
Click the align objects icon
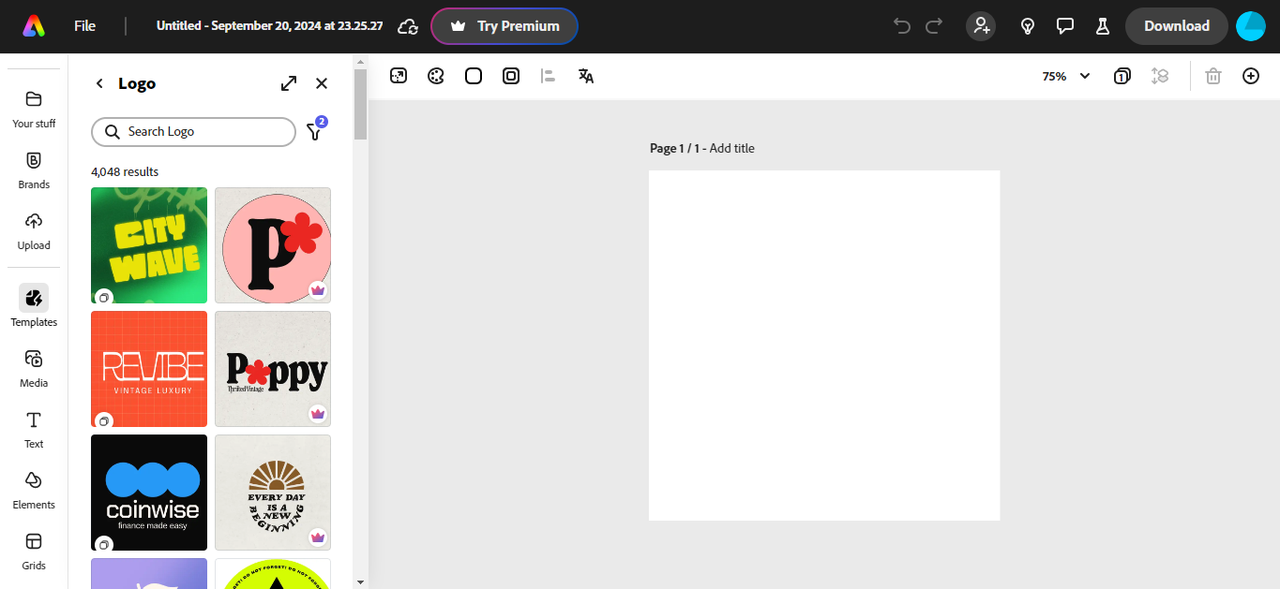click(548, 76)
